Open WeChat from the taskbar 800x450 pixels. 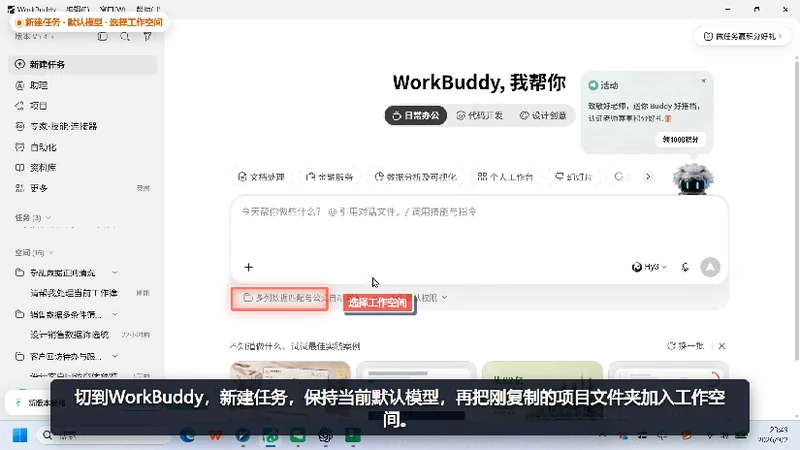(297, 435)
